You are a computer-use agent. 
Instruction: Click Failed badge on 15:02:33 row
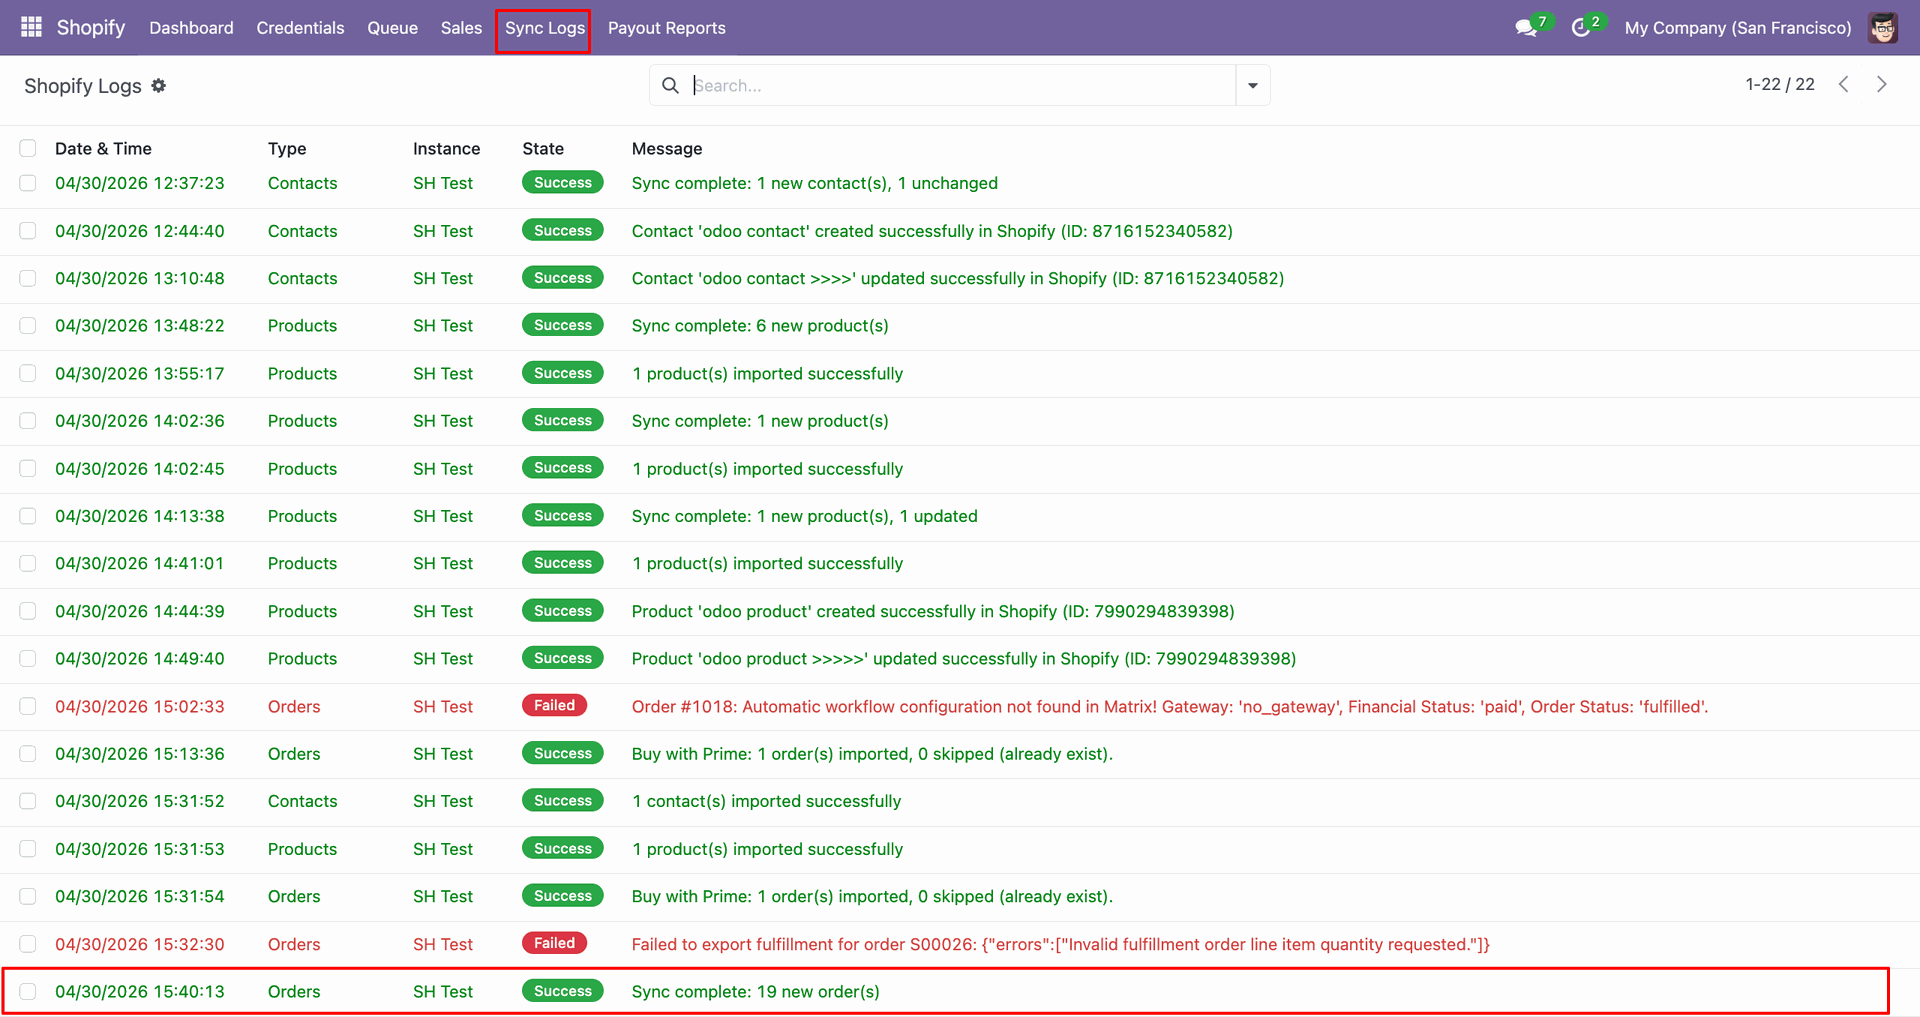coord(554,705)
